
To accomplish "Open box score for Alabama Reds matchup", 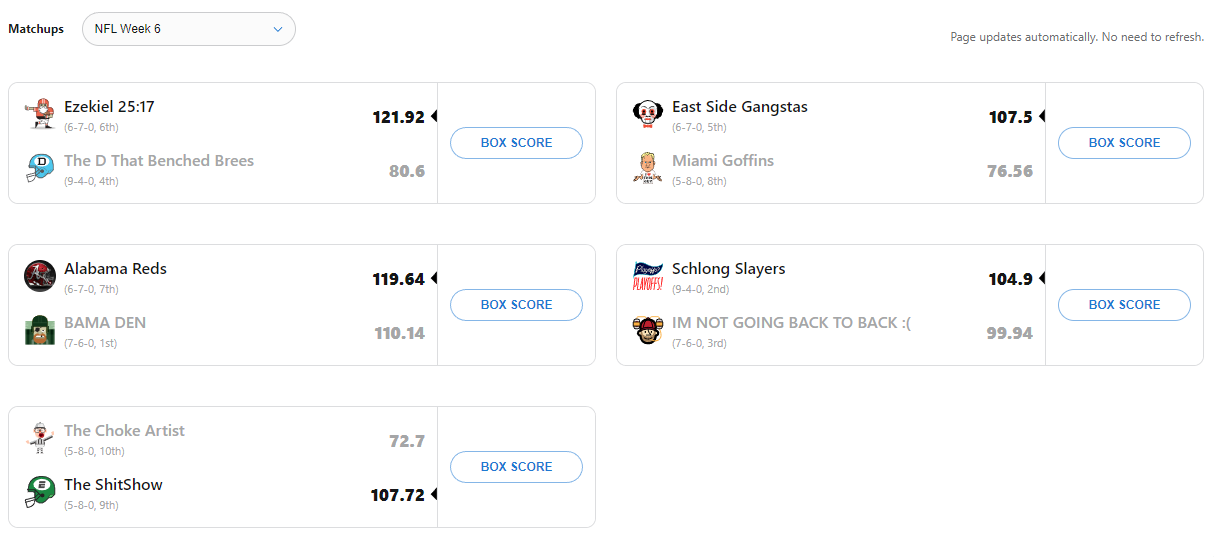I will (516, 305).
